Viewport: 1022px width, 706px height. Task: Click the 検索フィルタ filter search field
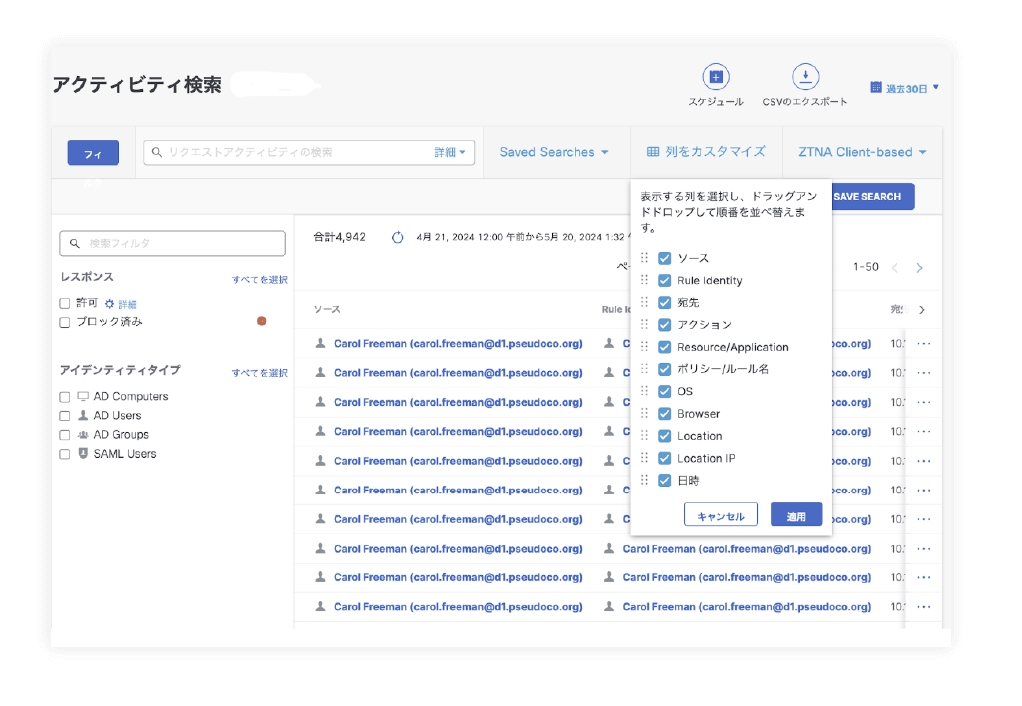tap(172, 243)
